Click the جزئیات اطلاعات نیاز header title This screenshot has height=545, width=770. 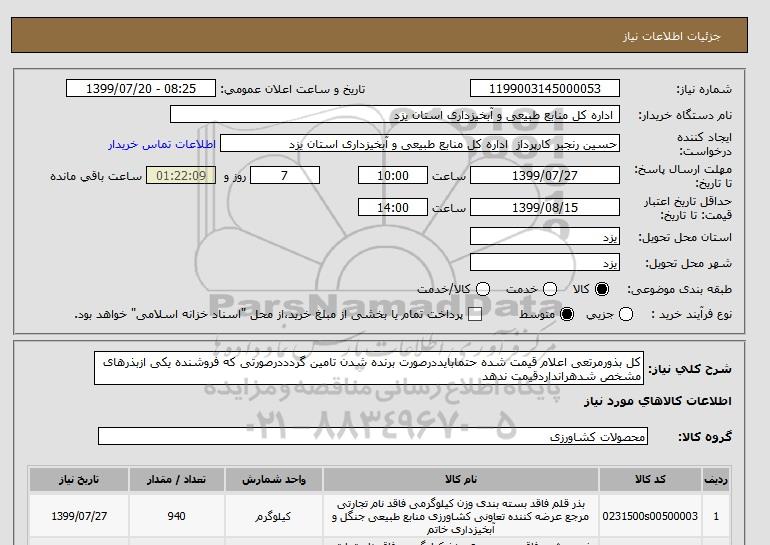pos(671,36)
